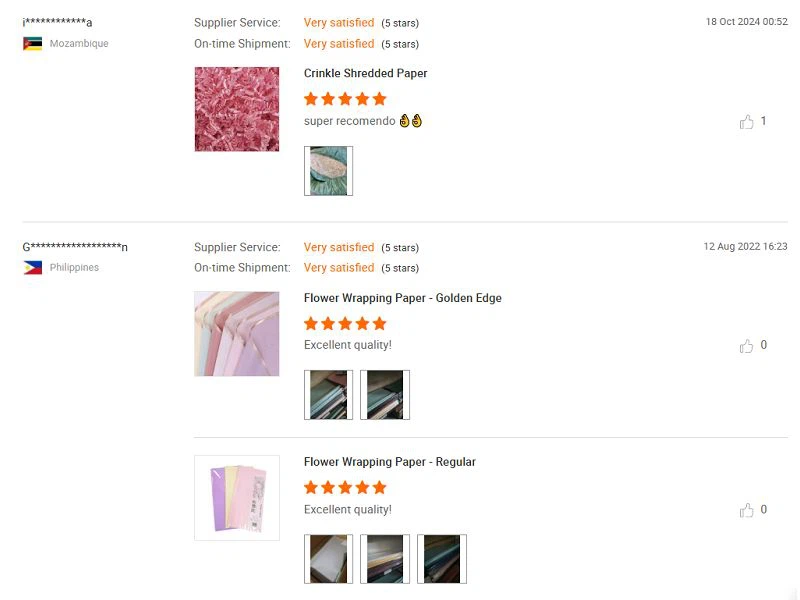
Task: Open Crinkle Shredded Paper product image
Action: pos(237,109)
